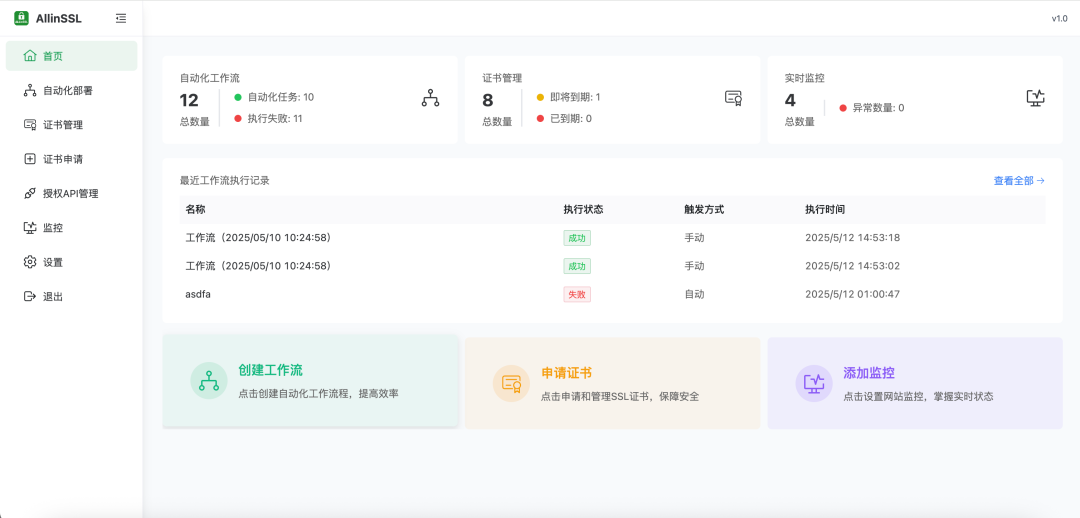Click 自动 trigger type in asdfa row
Screen dimensions: 1080x518
(694, 294)
